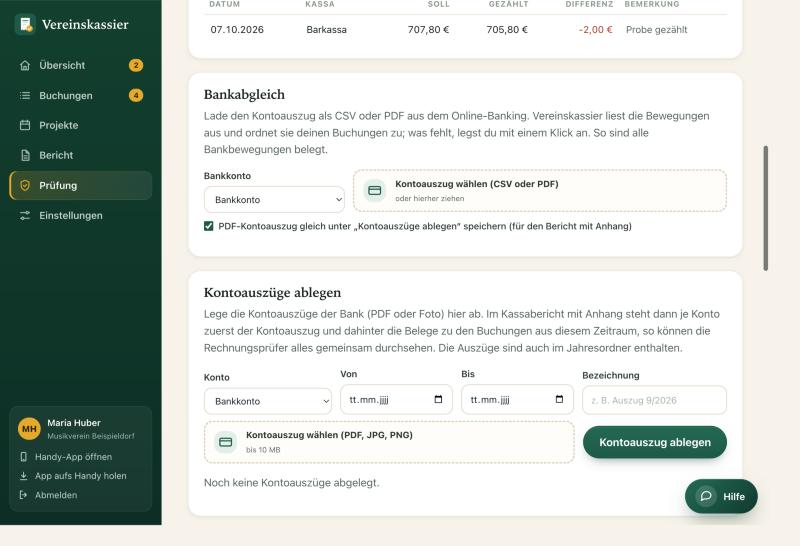Choose Kontoauszug wählen (PDF, JPG, PNG)
The height and width of the screenshot is (546, 800).
389,442
